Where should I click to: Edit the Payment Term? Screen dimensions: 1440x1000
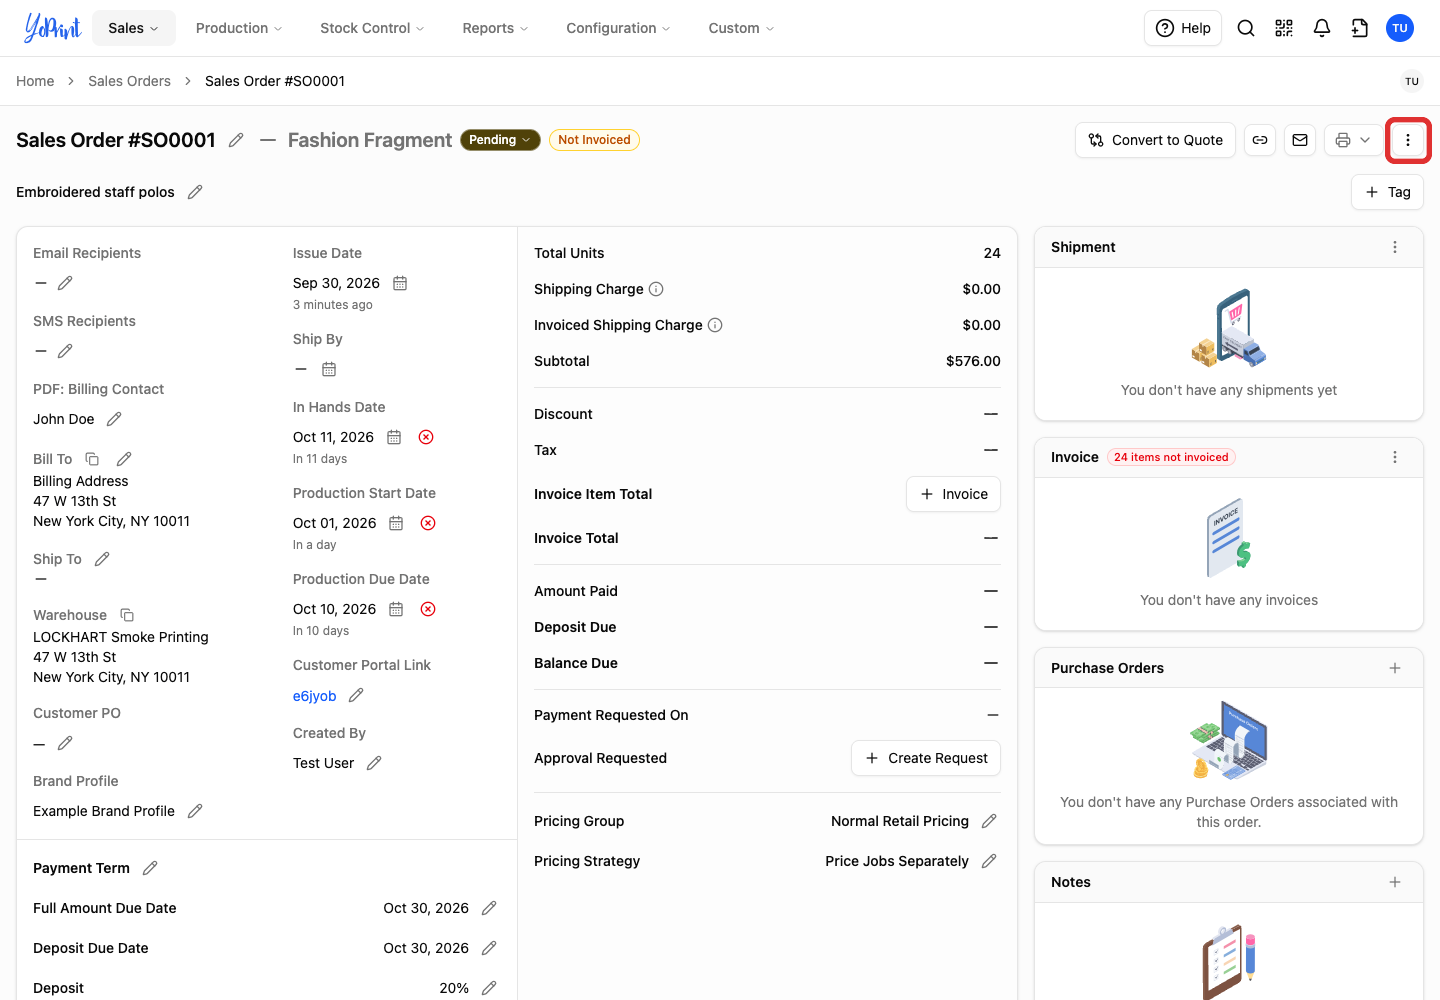150,868
